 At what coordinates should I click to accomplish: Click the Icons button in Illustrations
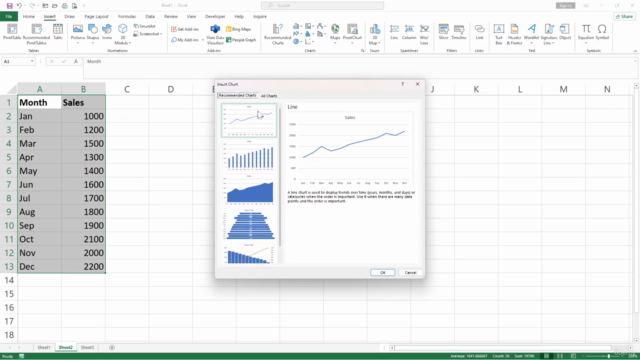point(107,32)
